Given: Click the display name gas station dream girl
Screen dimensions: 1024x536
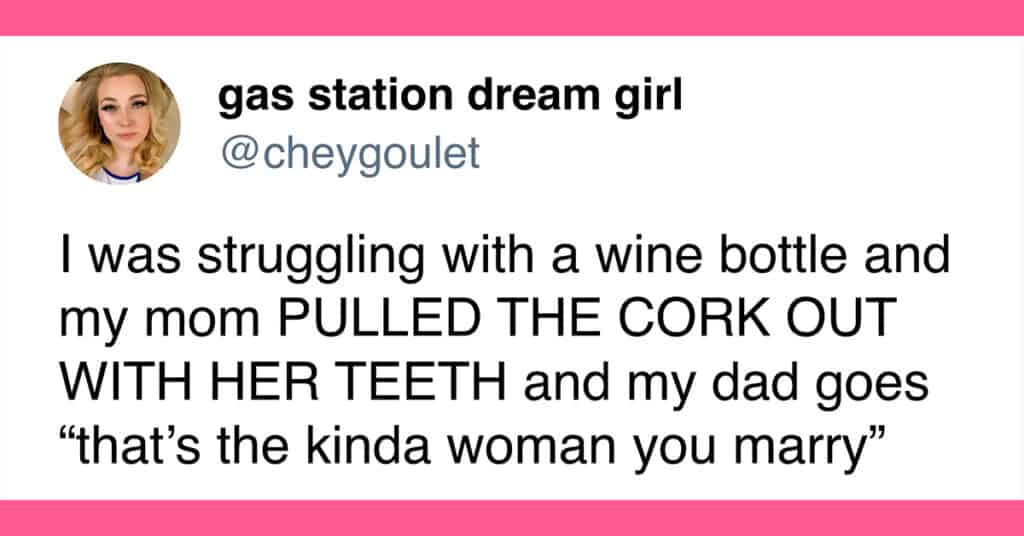Looking at the screenshot, I should 450,98.
